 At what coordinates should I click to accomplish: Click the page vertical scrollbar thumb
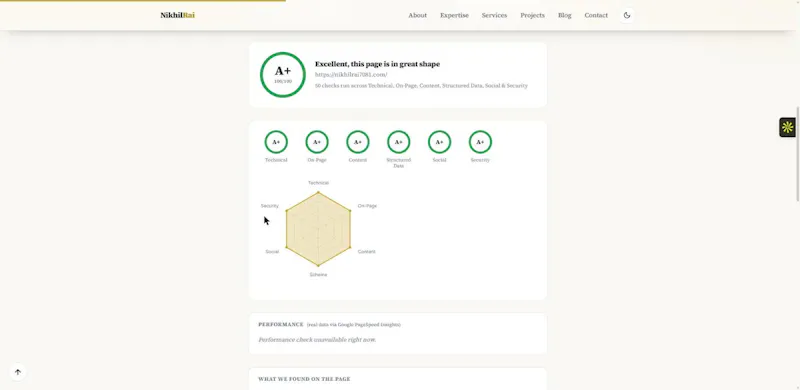[797, 154]
